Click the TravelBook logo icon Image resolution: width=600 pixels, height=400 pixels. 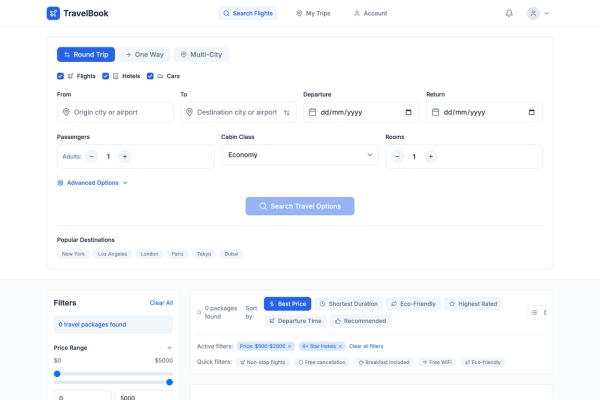pyautogui.click(x=53, y=13)
